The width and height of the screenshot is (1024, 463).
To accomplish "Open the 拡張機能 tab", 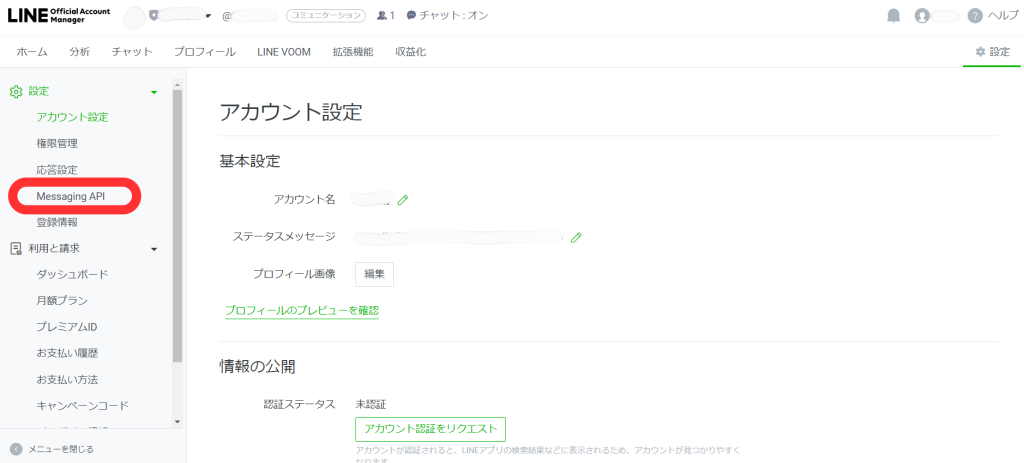I will tap(353, 52).
